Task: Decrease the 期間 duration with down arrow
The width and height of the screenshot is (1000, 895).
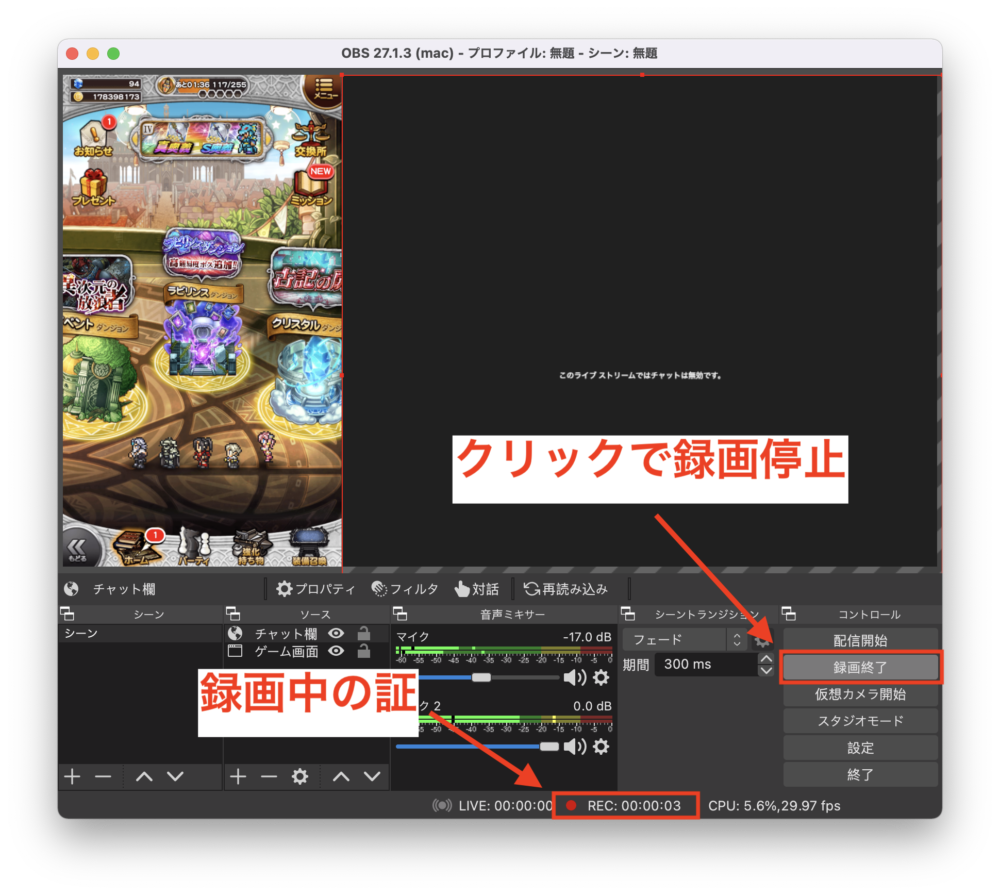Action: (x=766, y=670)
